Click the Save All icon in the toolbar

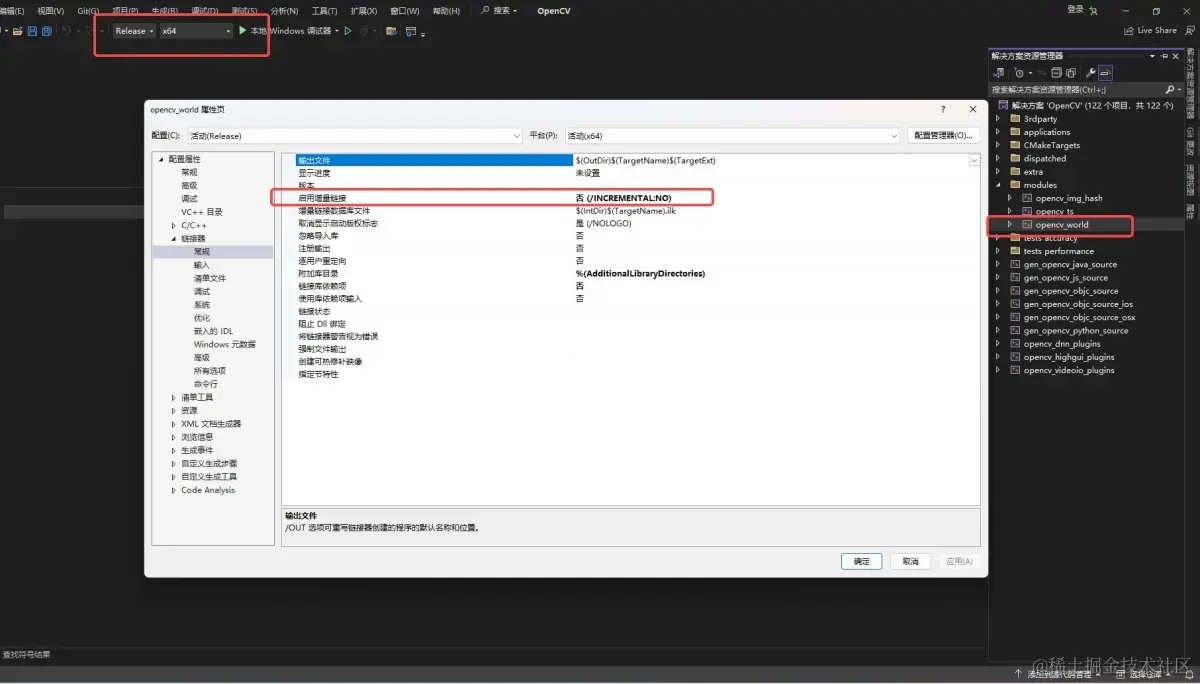point(47,31)
